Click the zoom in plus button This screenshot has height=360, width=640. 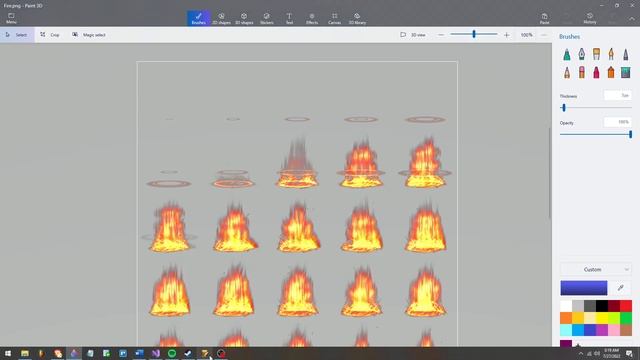coord(507,35)
